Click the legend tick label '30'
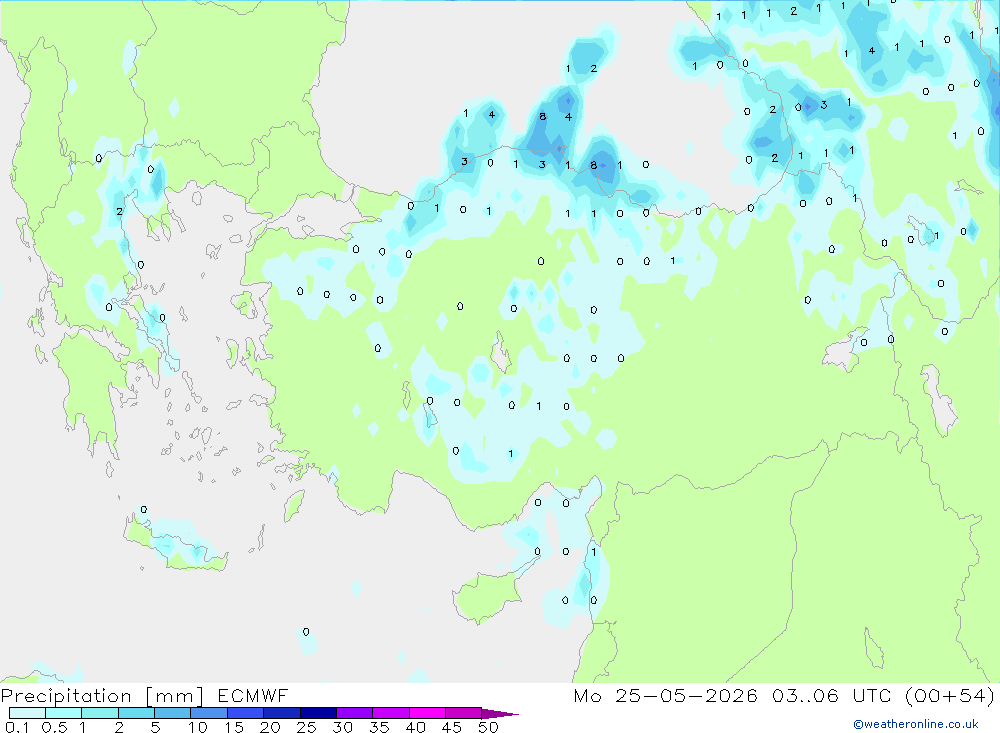This screenshot has height=733, width=1000. (x=342, y=727)
